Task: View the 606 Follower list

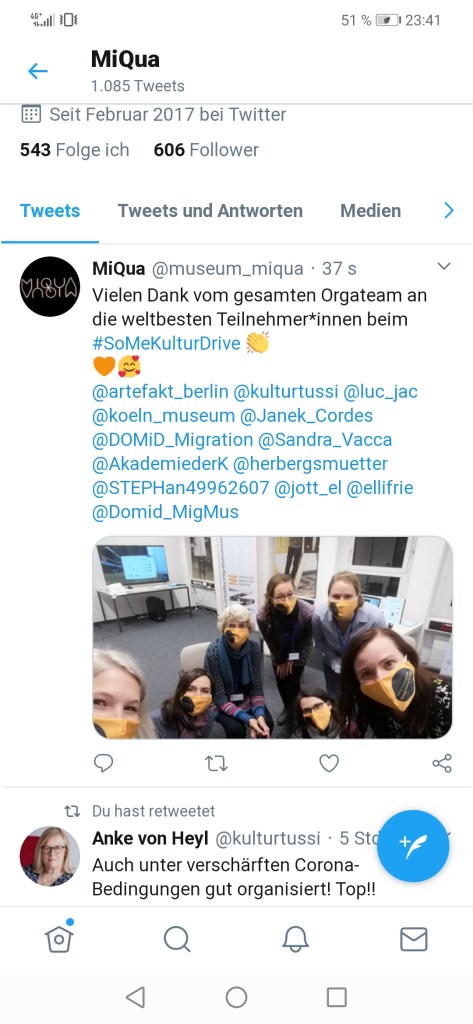Action: (x=206, y=150)
